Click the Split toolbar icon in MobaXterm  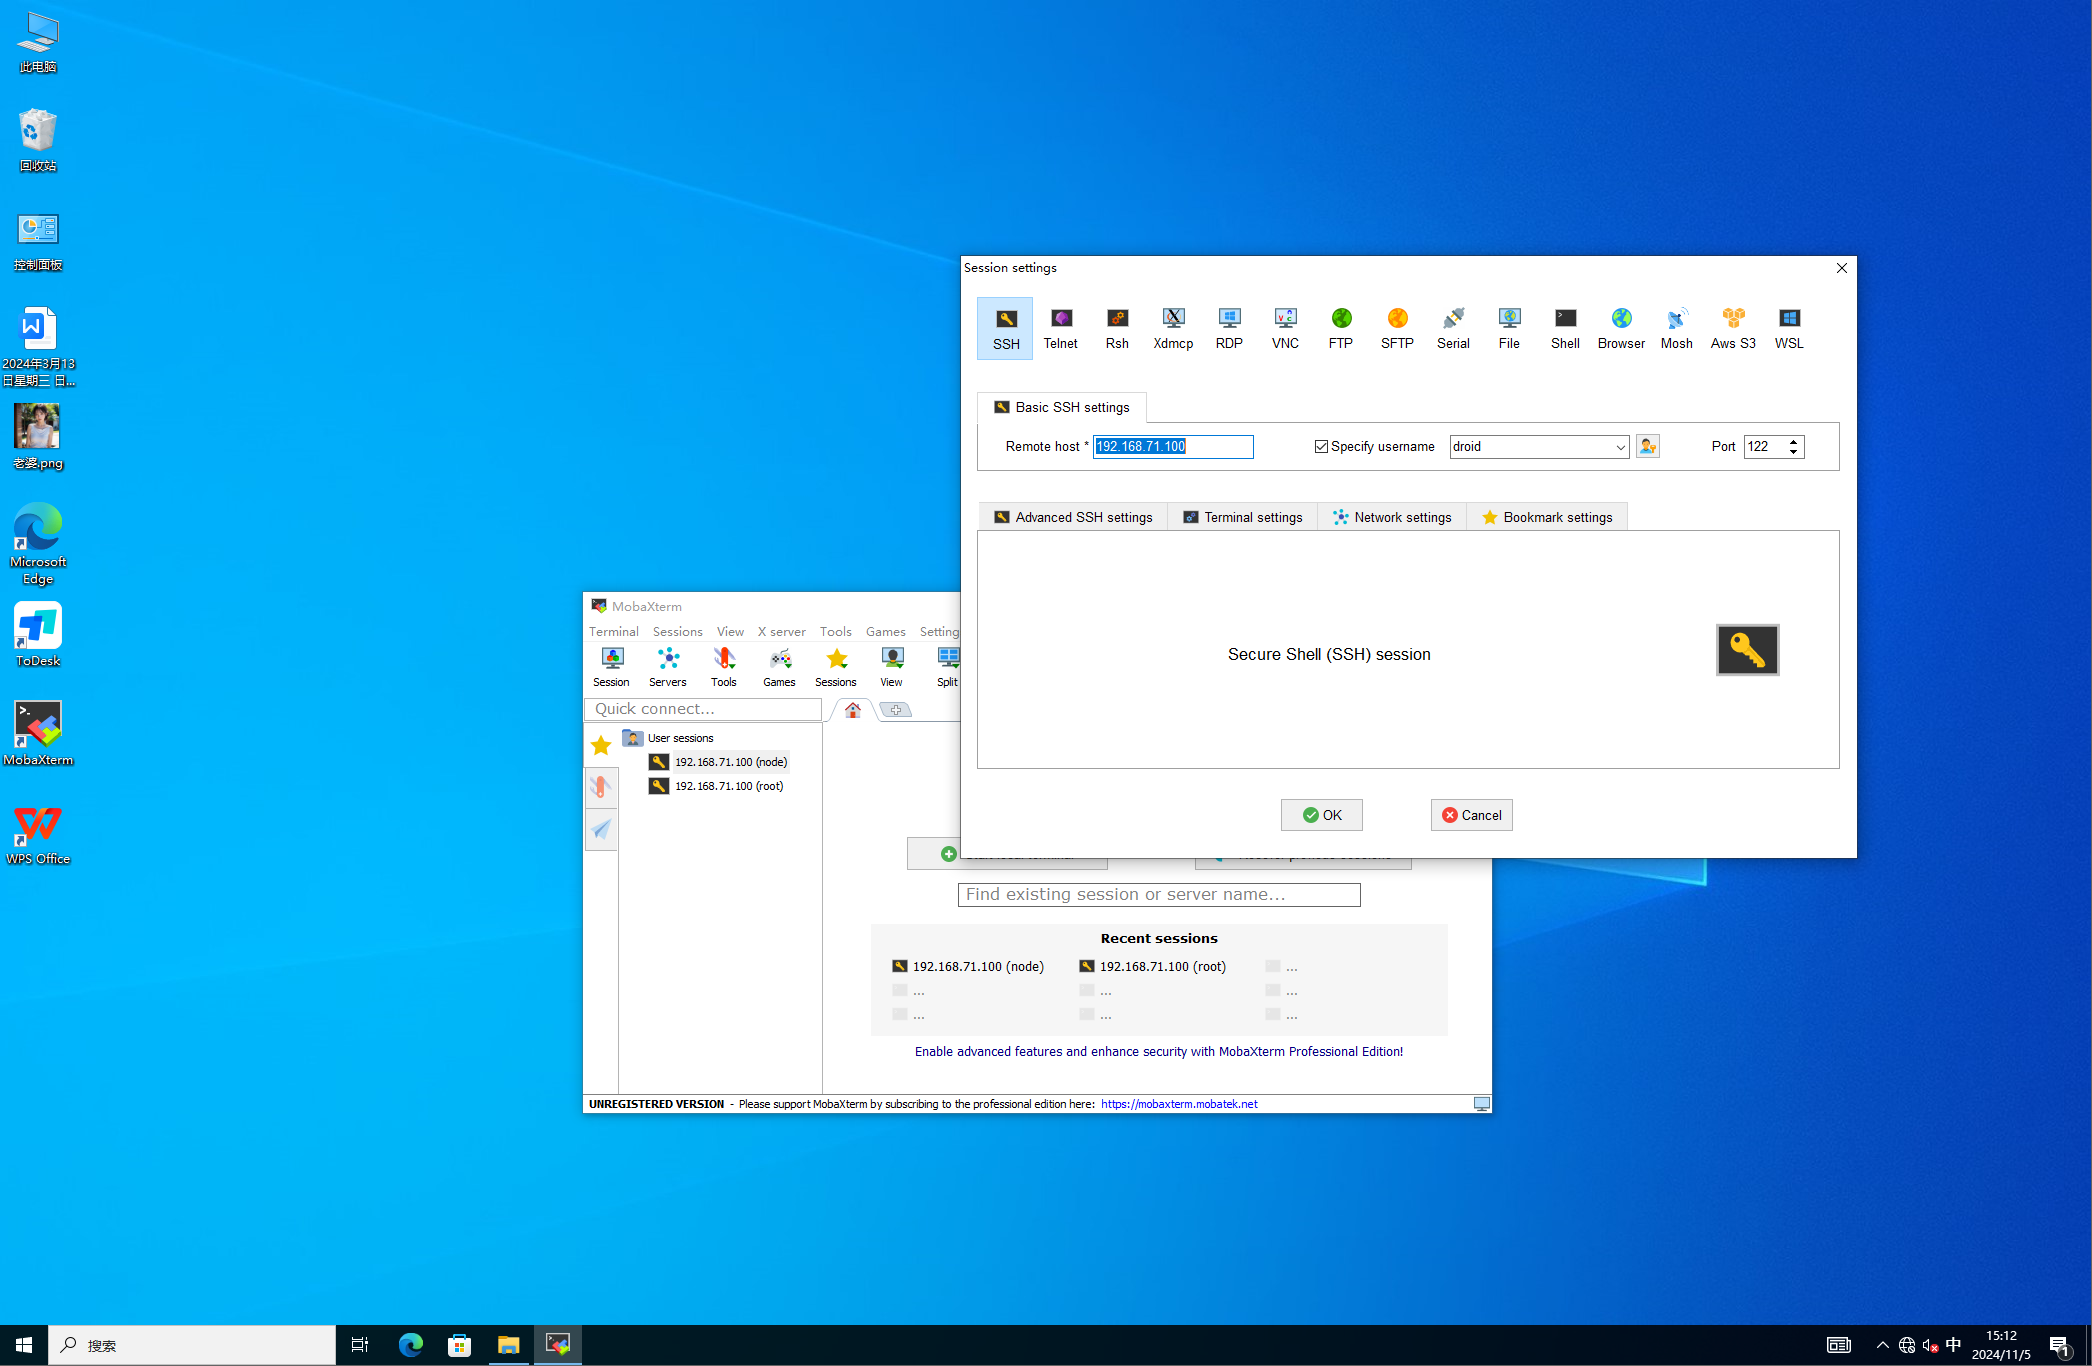(946, 667)
